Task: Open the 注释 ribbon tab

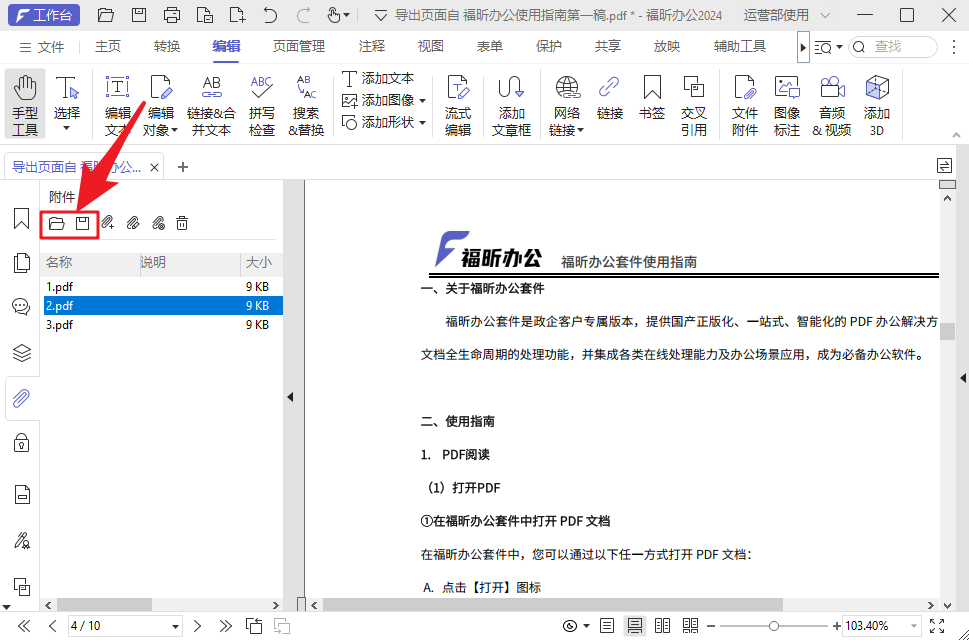Action: click(x=371, y=45)
